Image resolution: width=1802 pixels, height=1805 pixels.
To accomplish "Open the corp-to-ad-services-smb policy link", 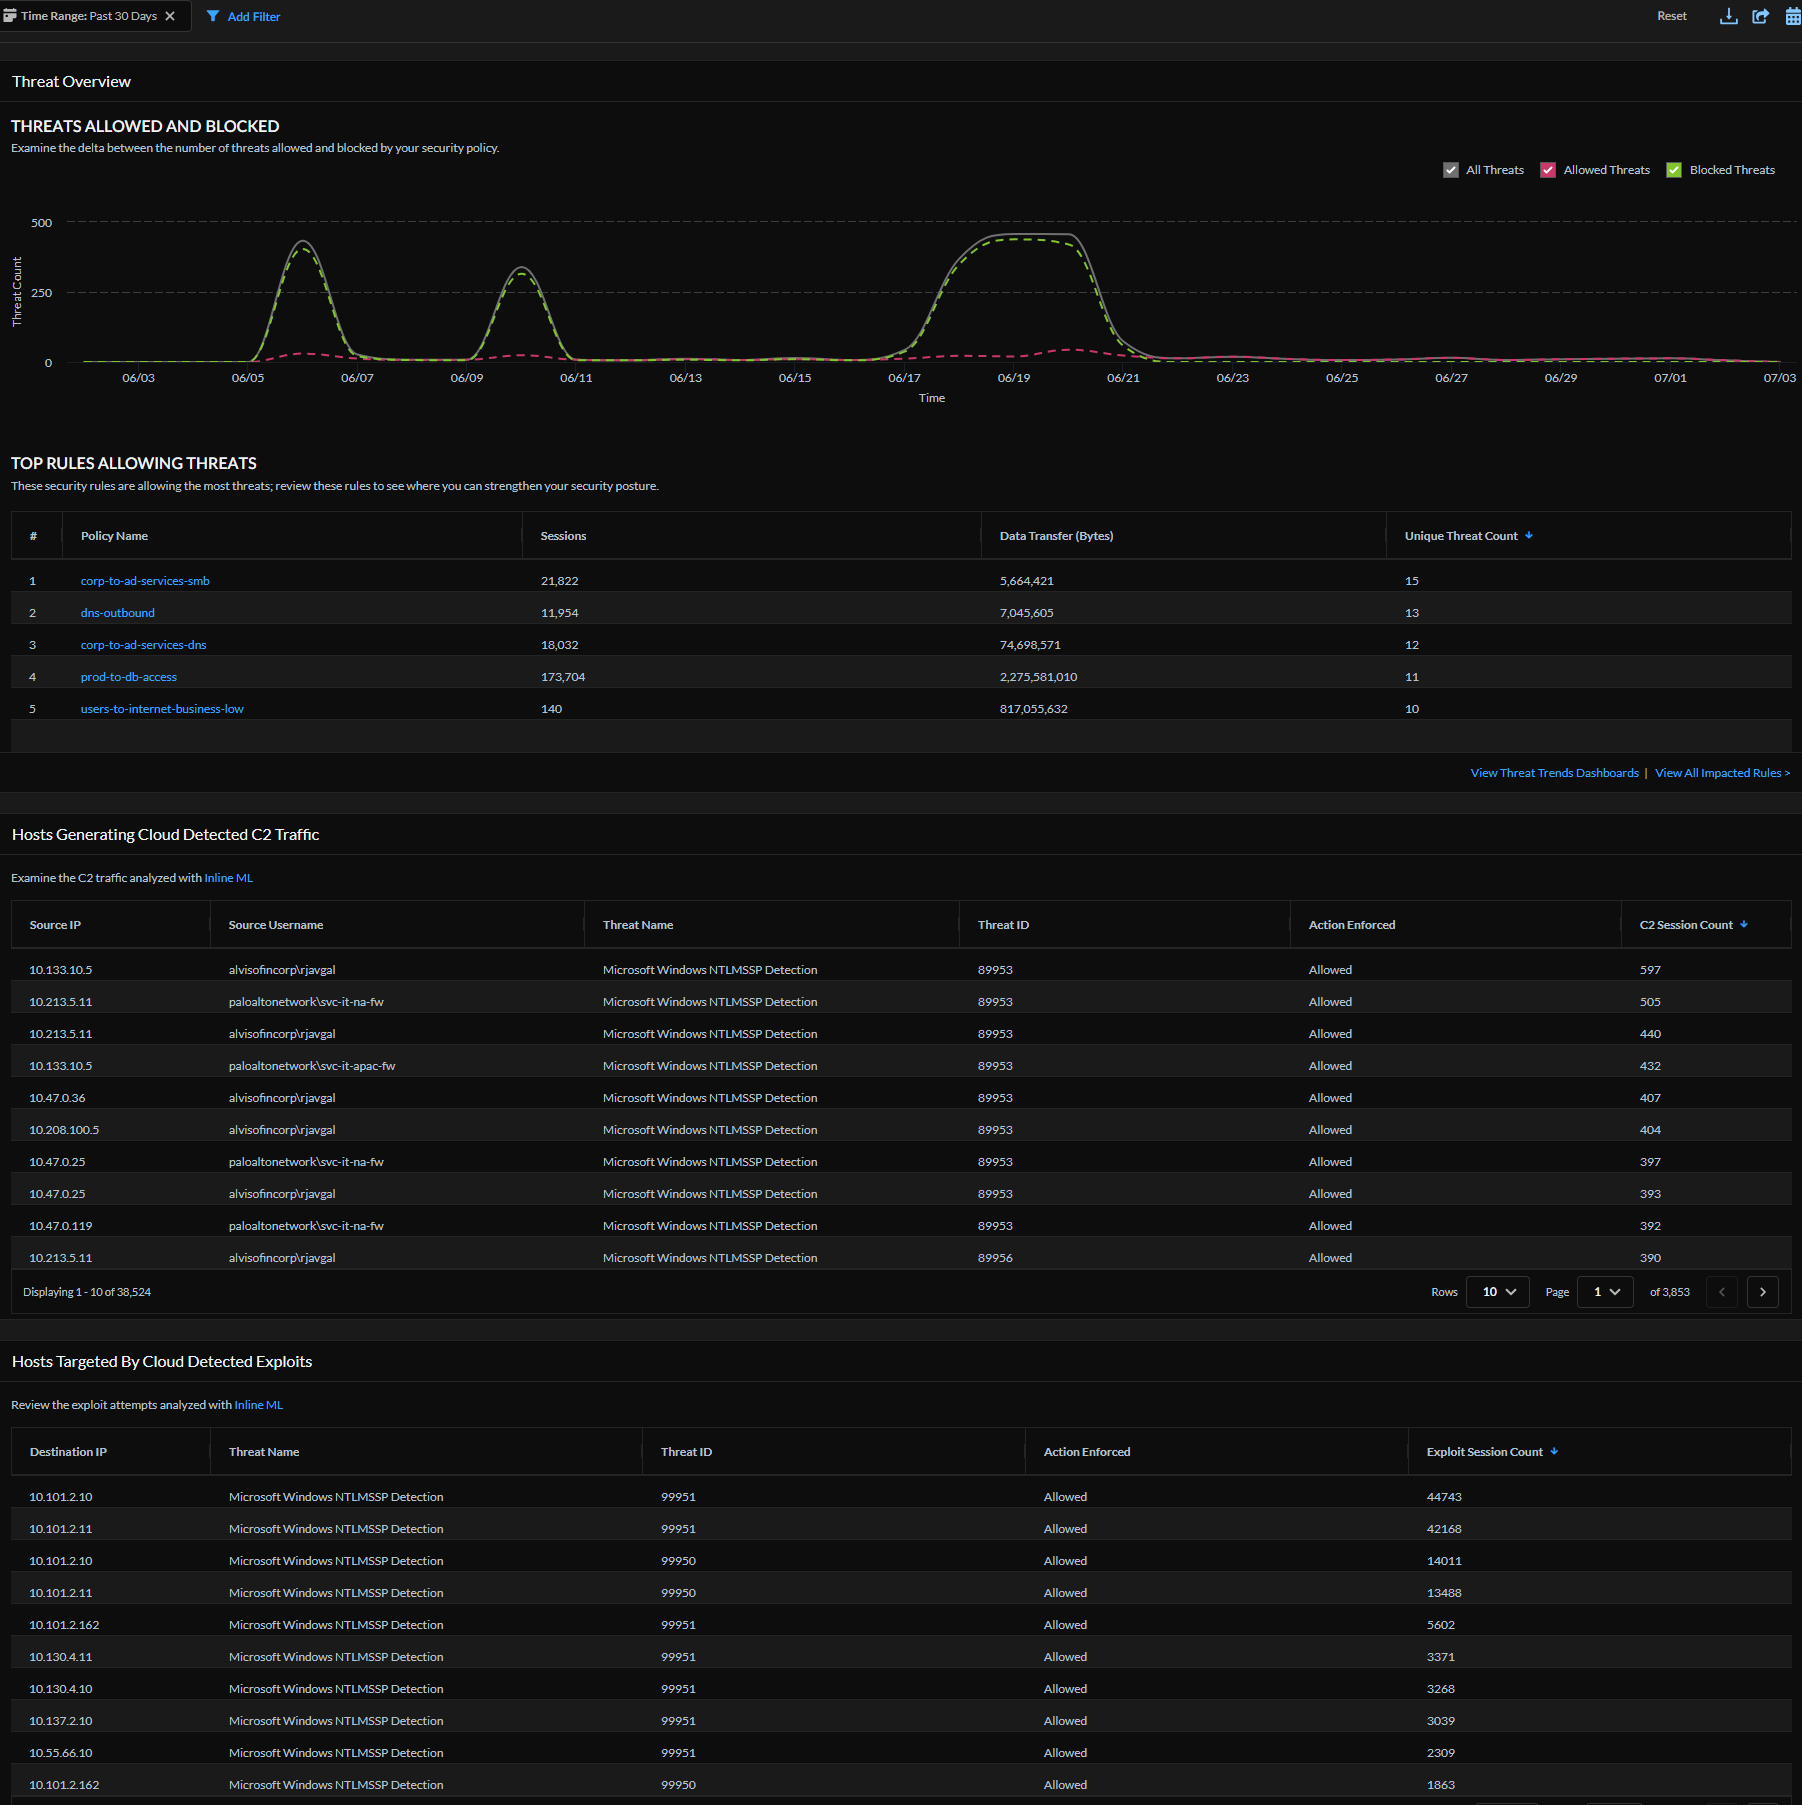I will 145,581.
